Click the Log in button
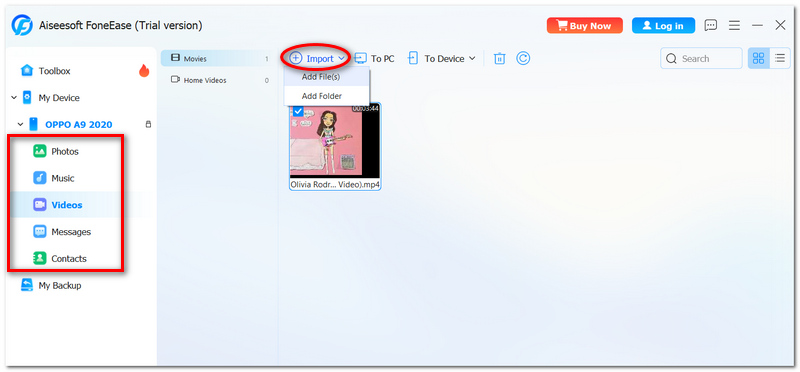Screen dimensions: 800x372 [663, 26]
